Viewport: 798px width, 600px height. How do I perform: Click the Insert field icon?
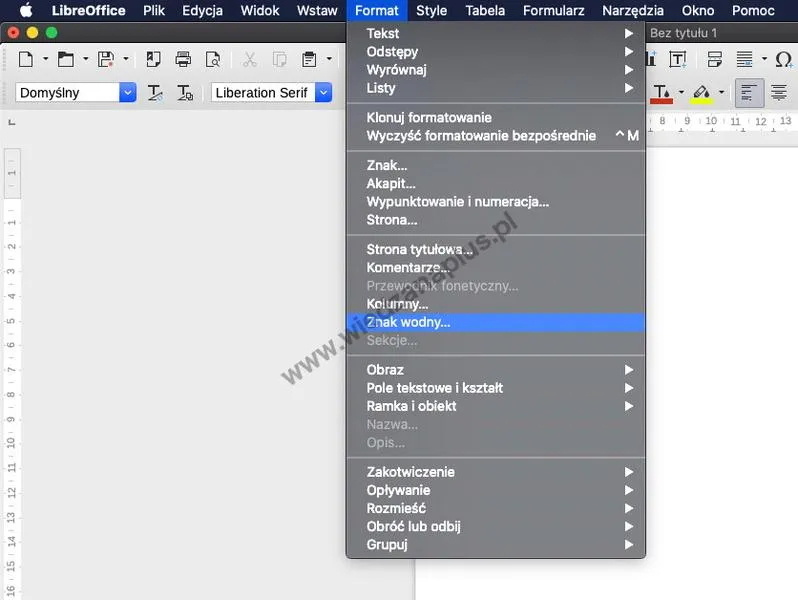tap(745, 59)
